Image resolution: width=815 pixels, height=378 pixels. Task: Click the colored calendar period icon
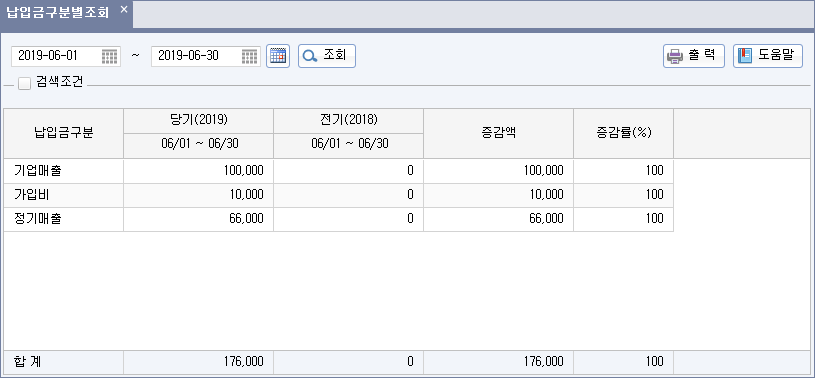tap(278, 56)
